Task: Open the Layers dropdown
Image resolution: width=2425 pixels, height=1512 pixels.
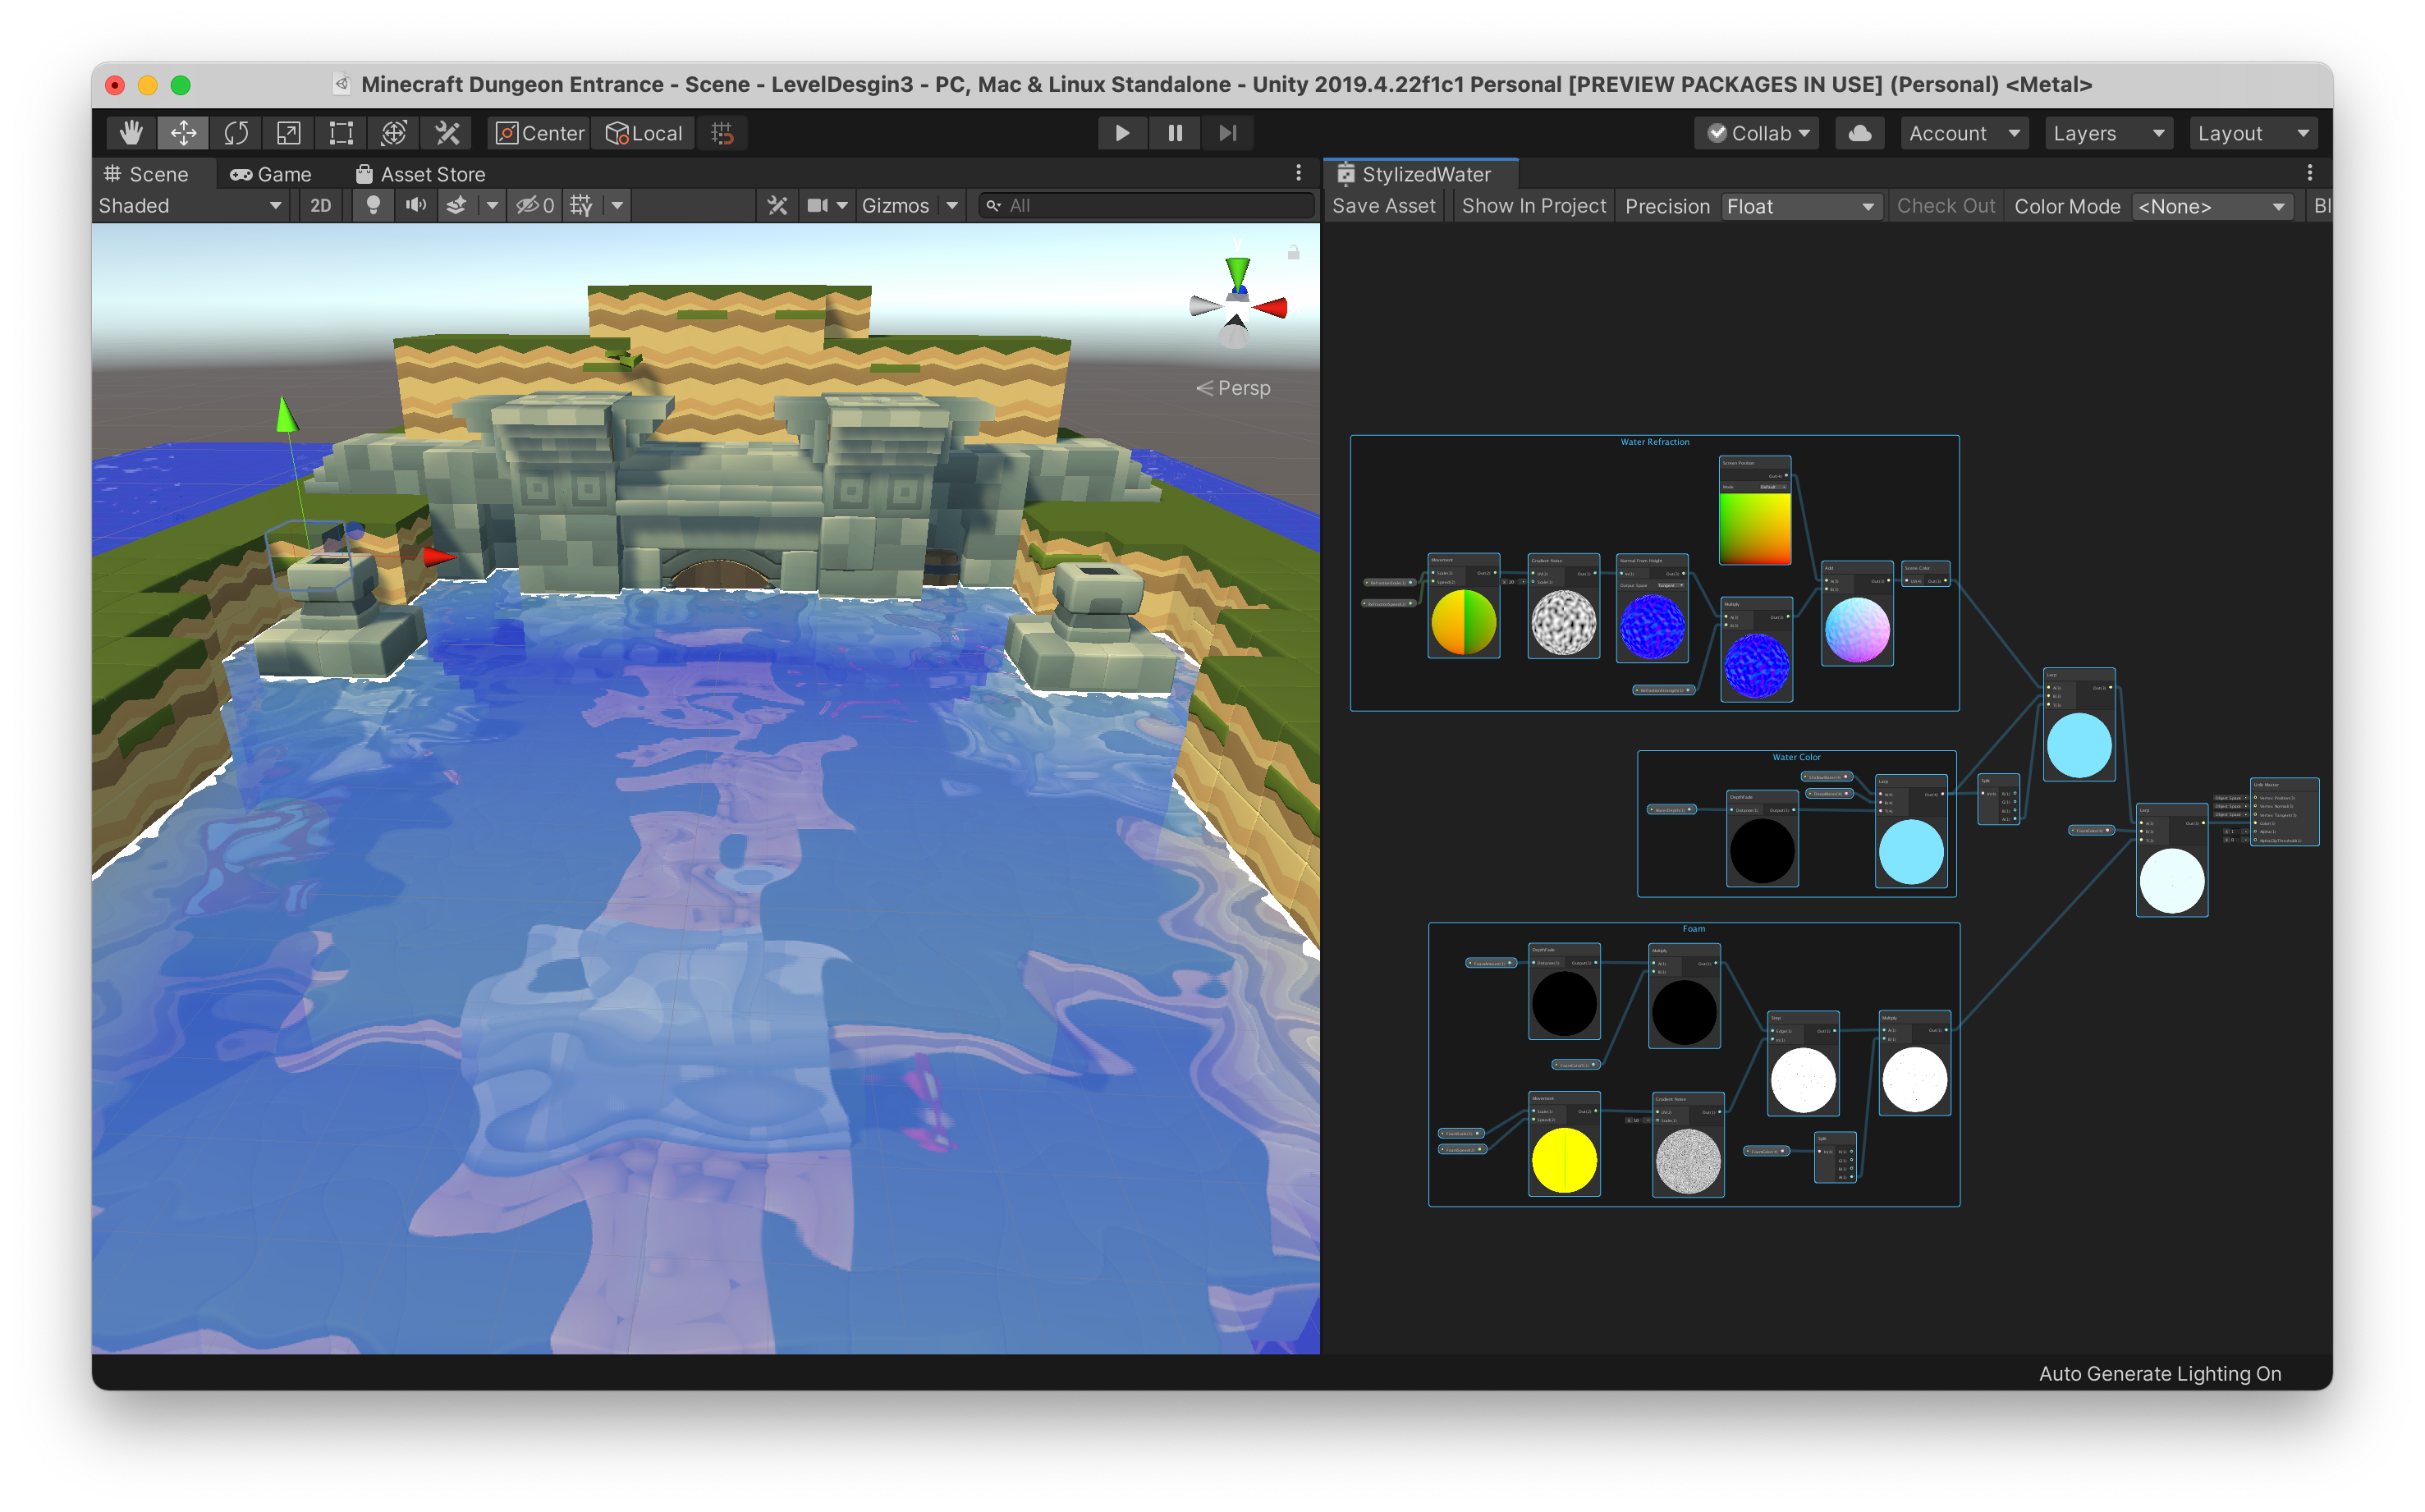Action: (x=2109, y=133)
